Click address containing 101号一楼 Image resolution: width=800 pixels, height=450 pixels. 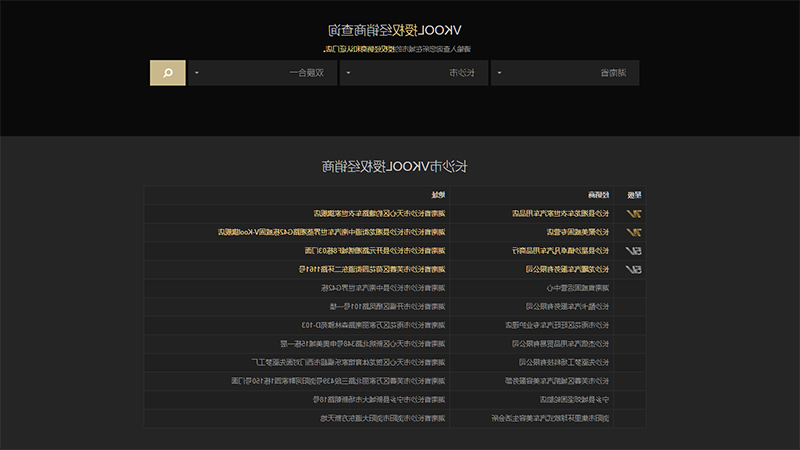point(388,307)
